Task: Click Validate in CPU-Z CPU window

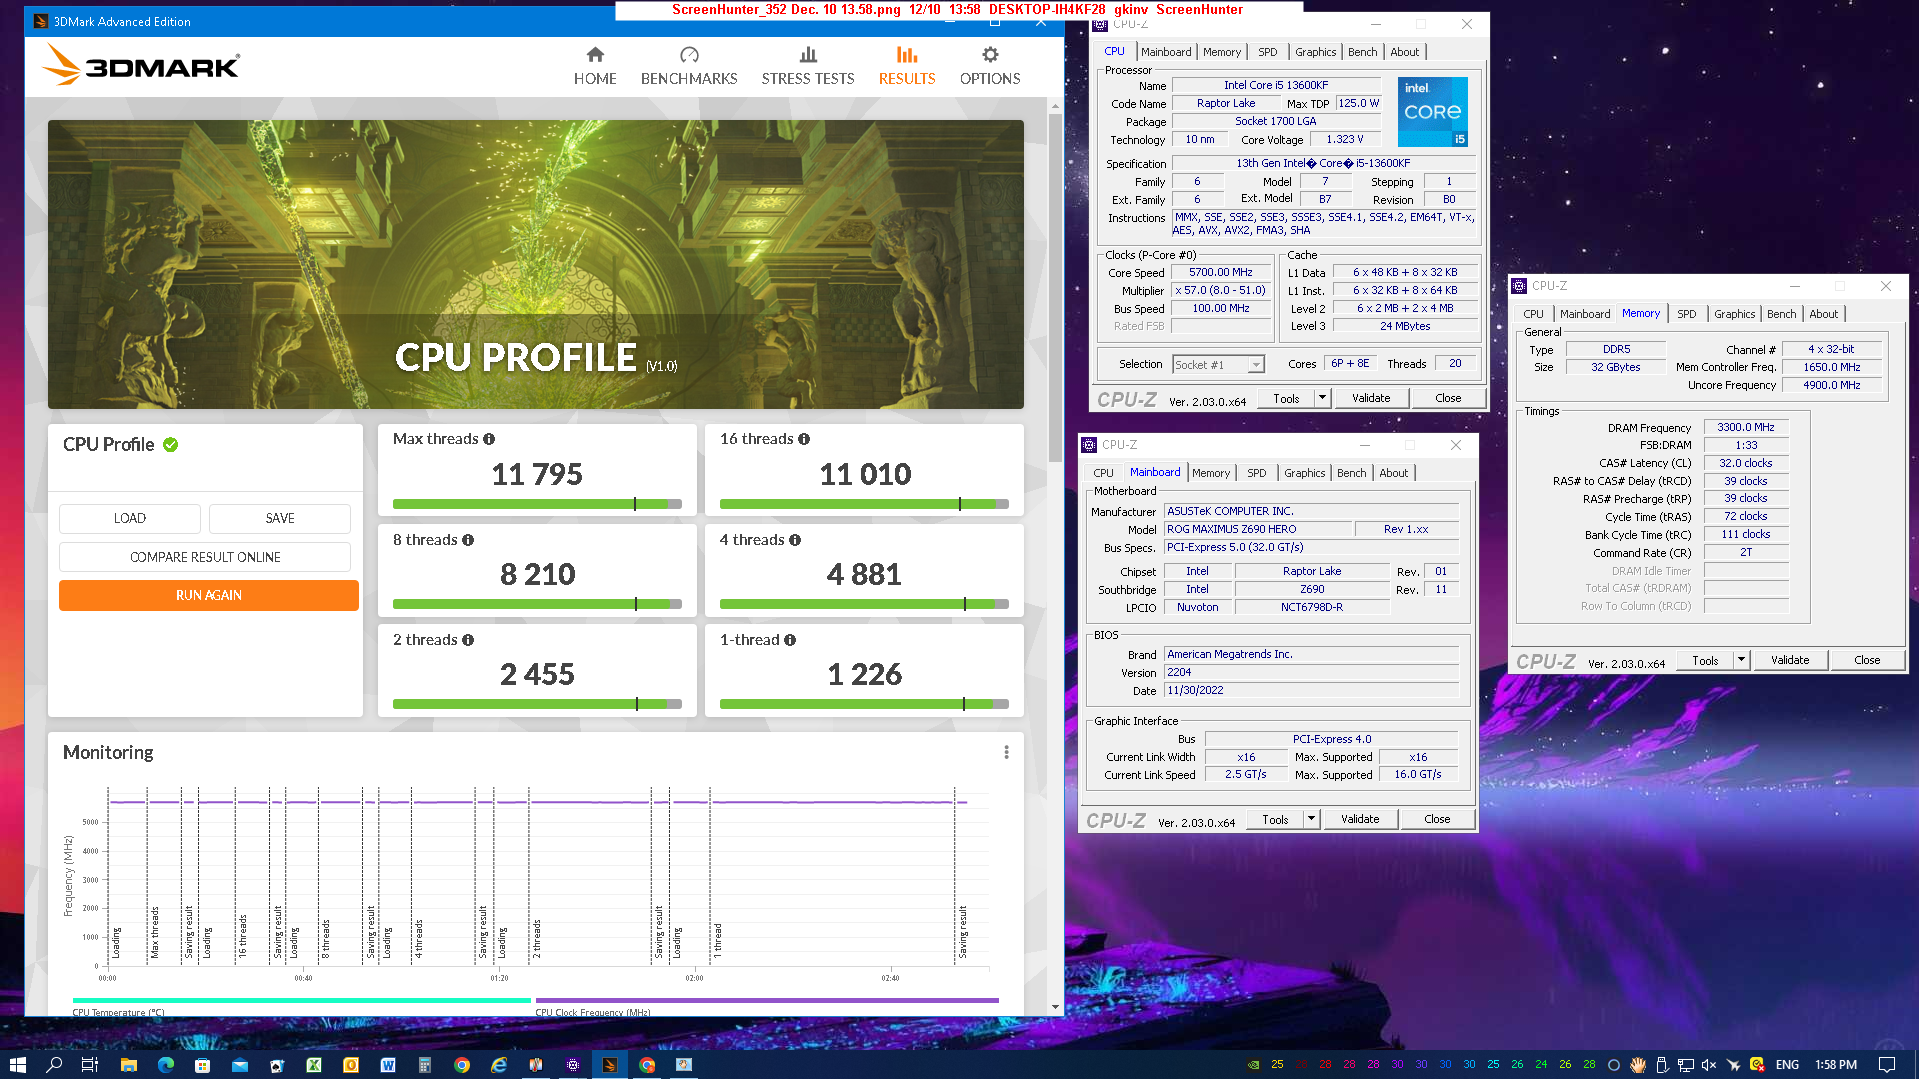Action: pyautogui.click(x=1371, y=398)
